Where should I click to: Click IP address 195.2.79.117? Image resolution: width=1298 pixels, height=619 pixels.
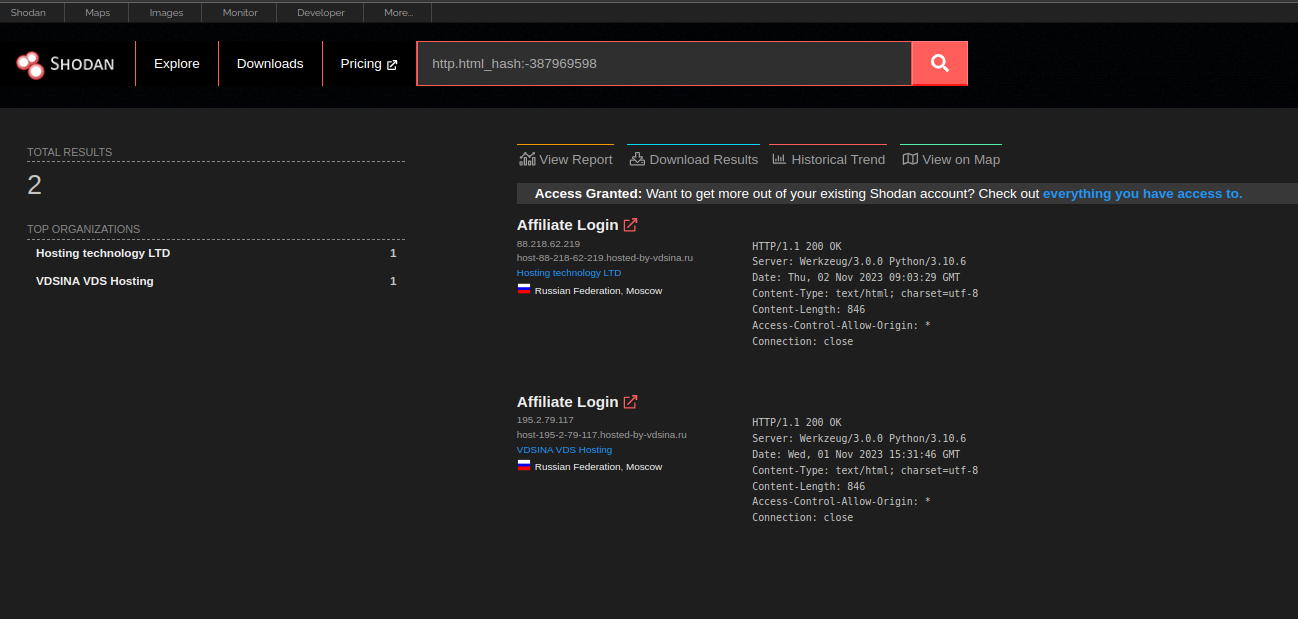[545, 420]
